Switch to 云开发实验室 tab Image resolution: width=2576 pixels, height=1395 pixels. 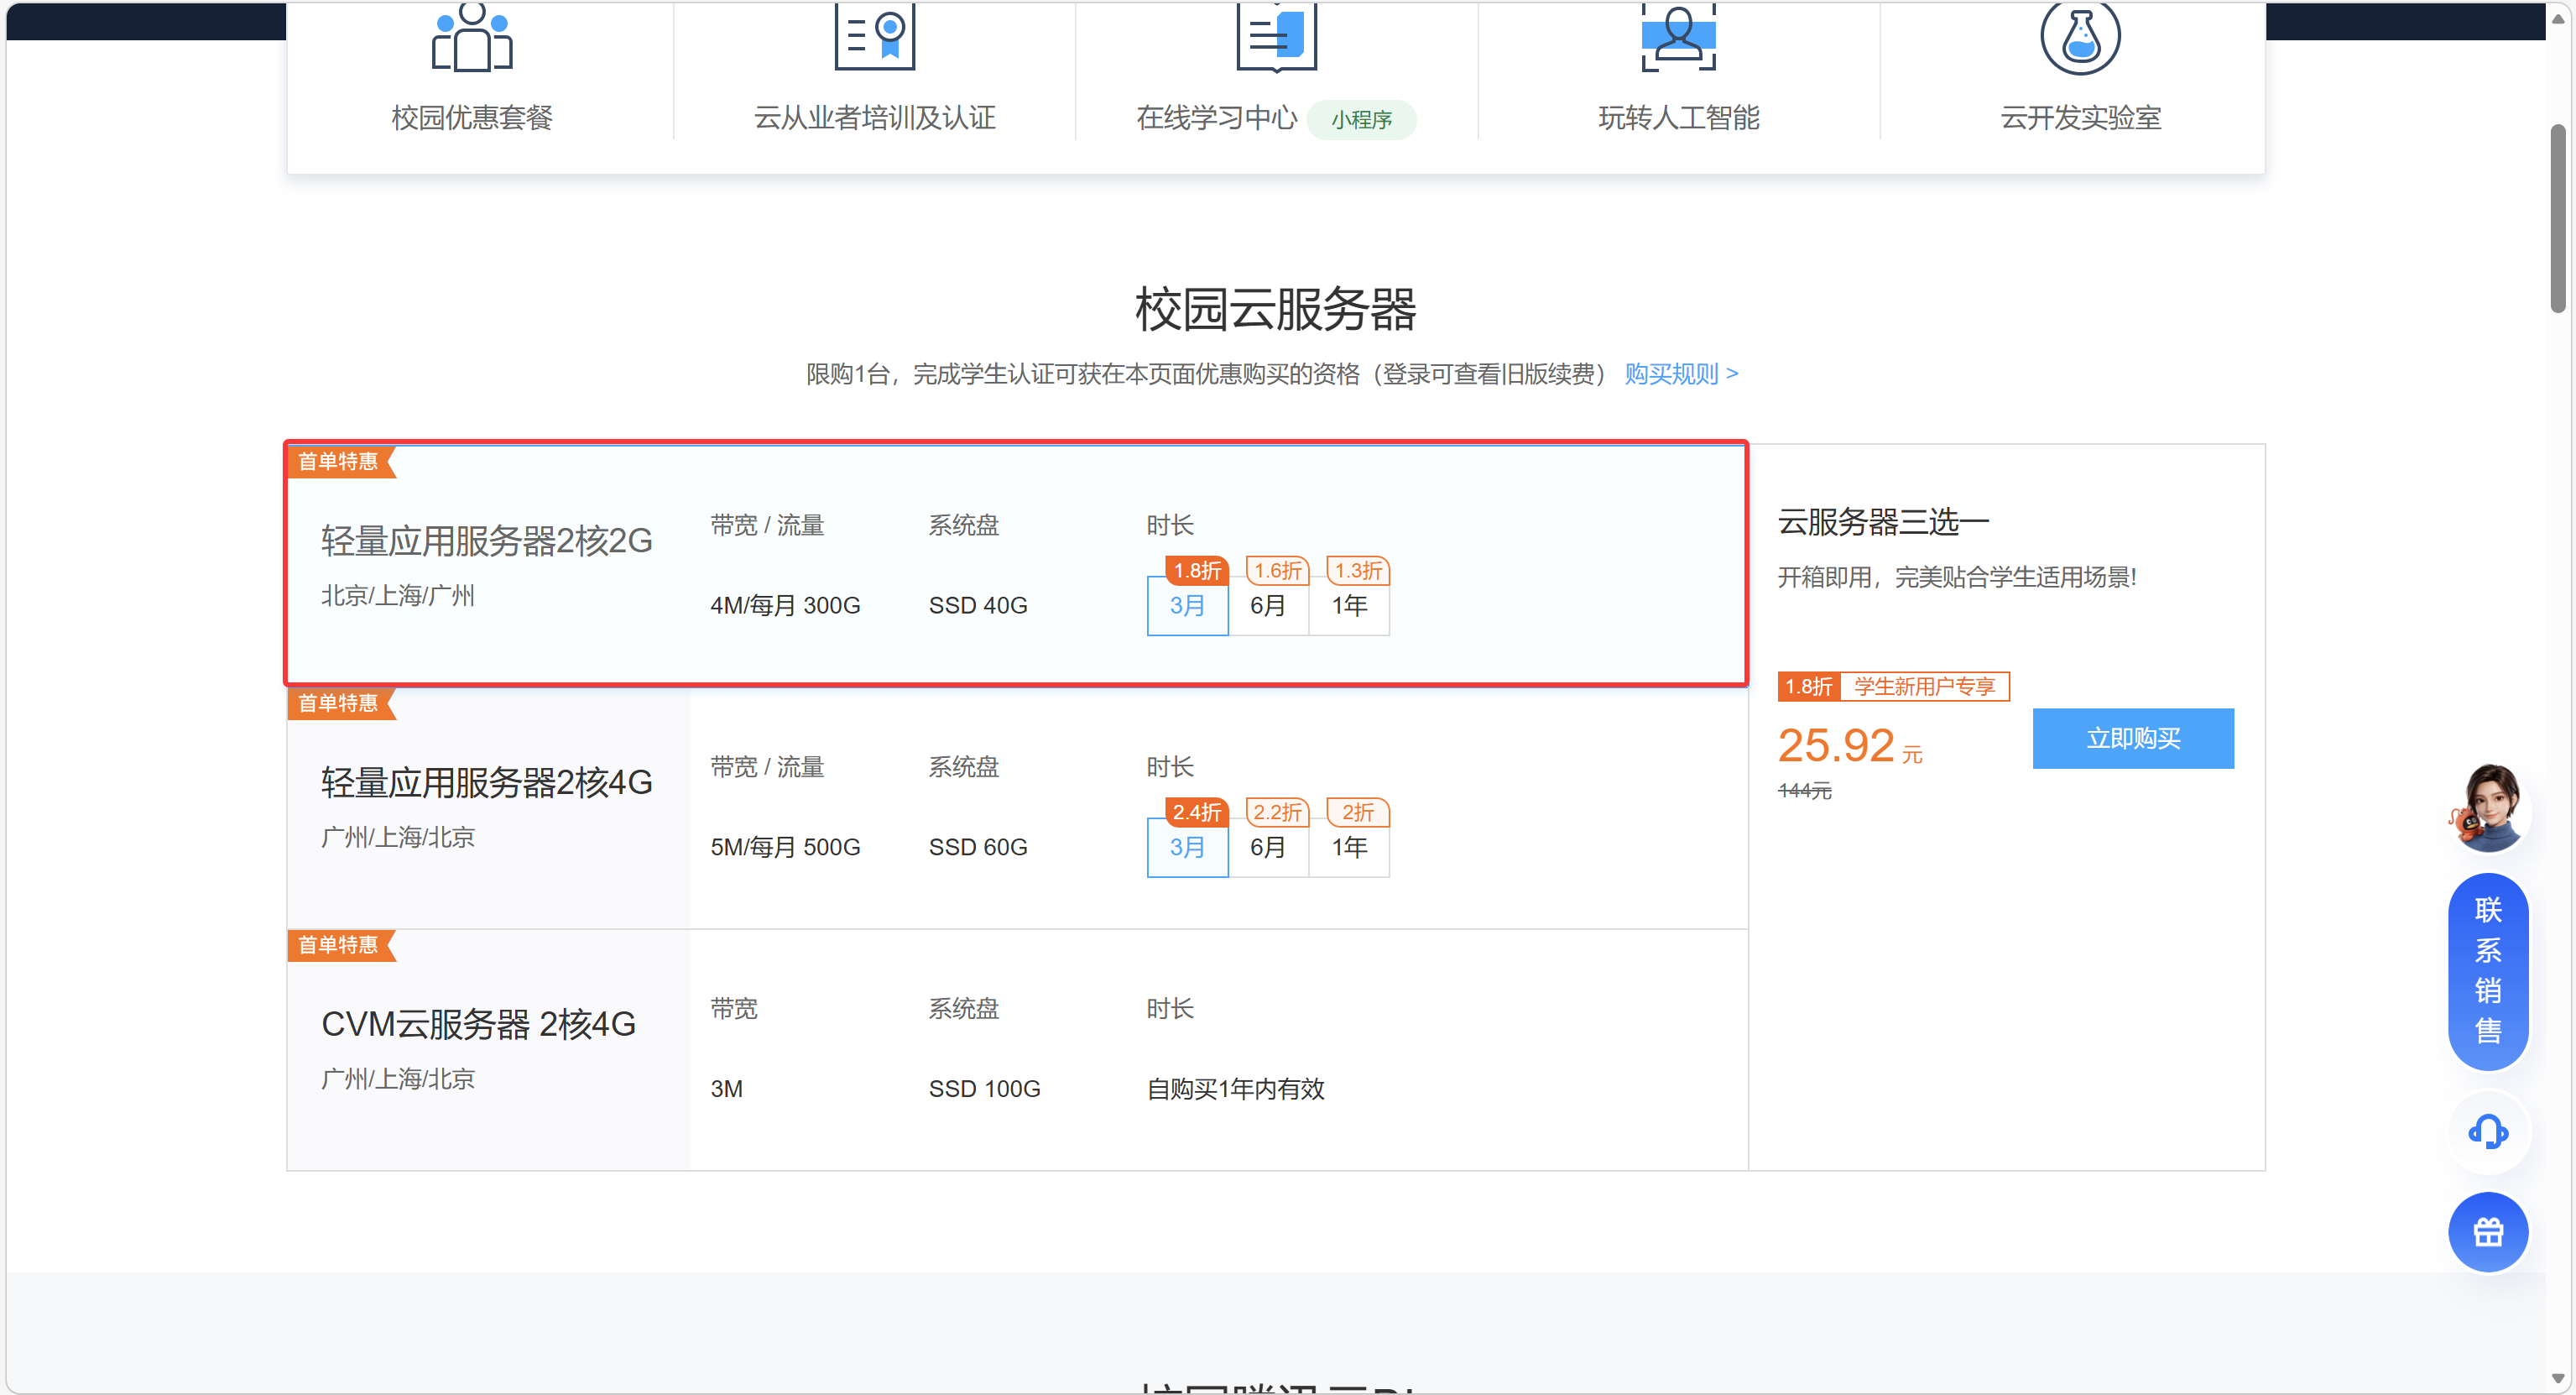click(x=2080, y=118)
